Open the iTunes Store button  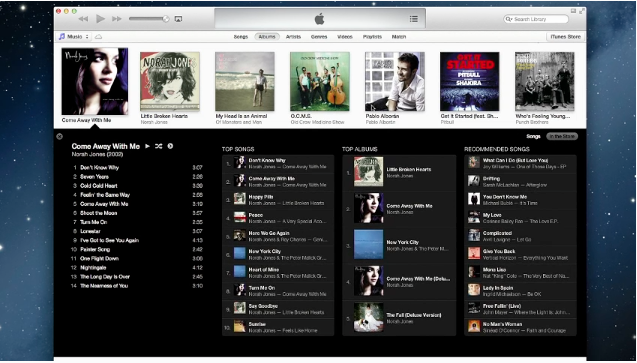566,37
